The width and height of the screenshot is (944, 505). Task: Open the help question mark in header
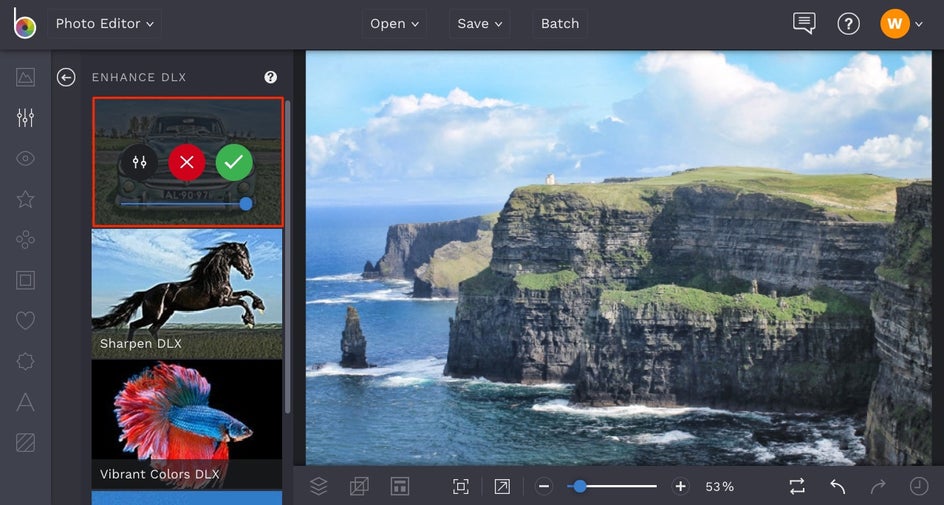(x=848, y=24)
